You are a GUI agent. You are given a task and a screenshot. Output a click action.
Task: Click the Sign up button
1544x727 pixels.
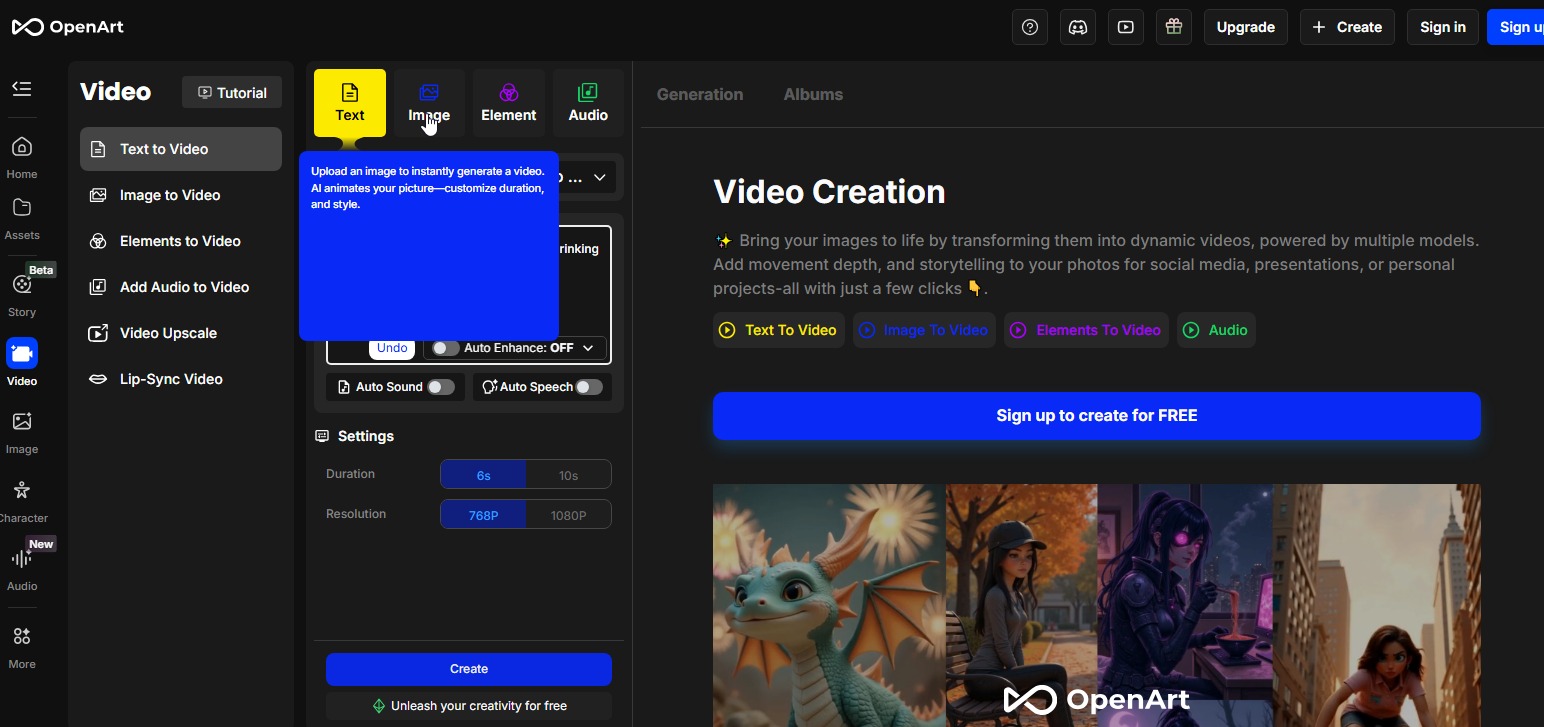pos(1516,27)
